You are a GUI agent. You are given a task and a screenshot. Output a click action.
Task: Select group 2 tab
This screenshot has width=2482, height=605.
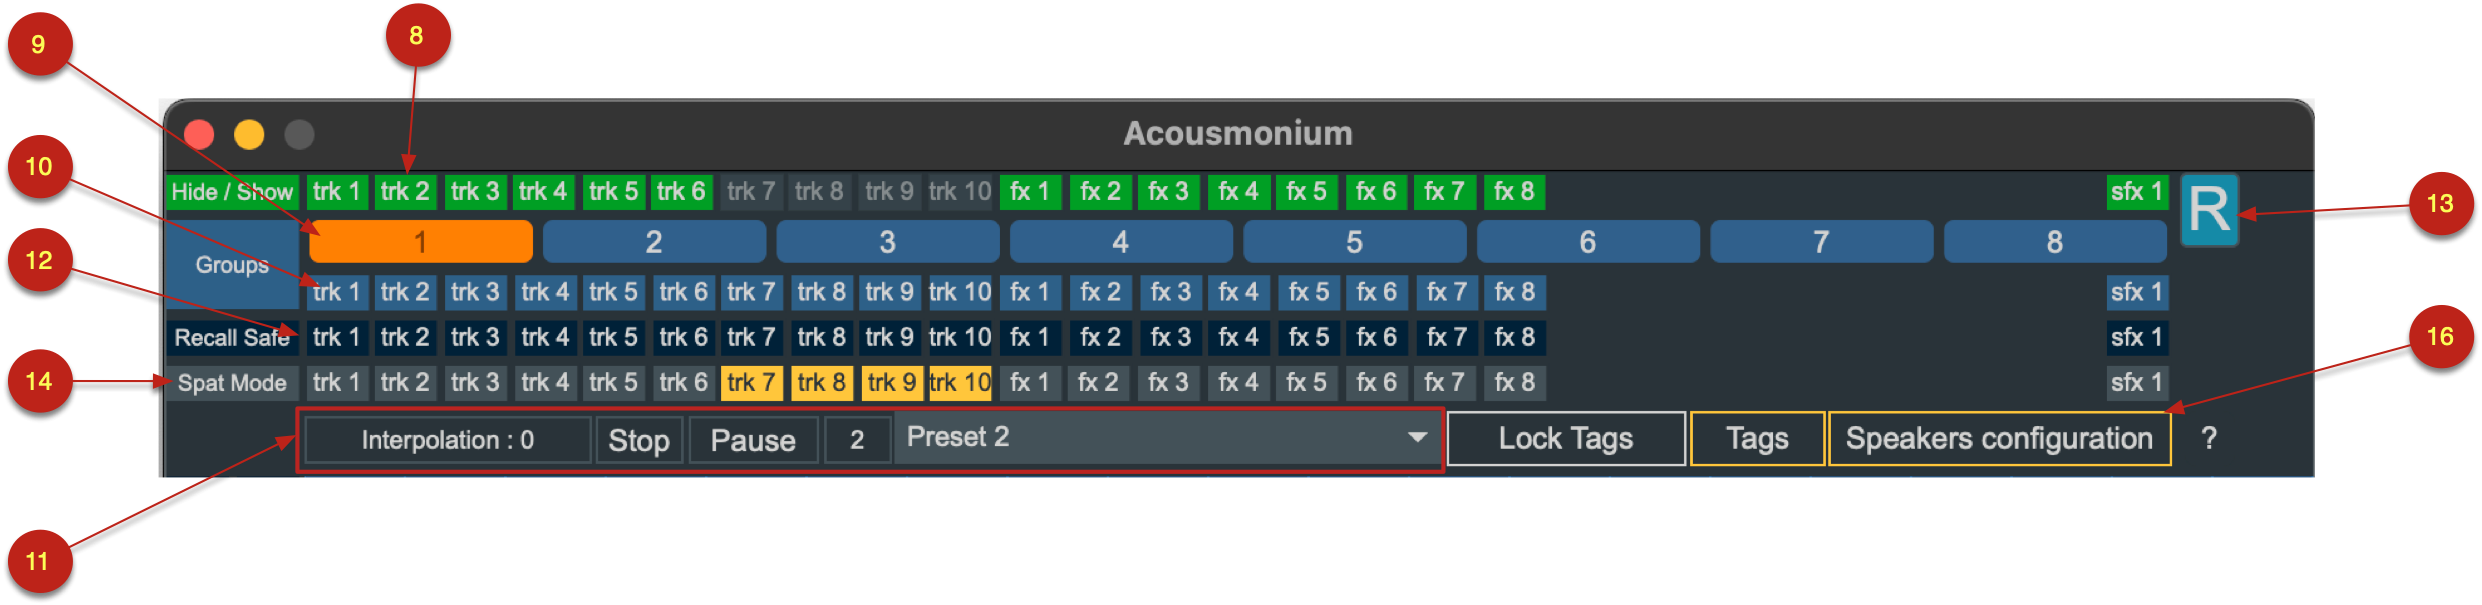[x=654, y=242]
